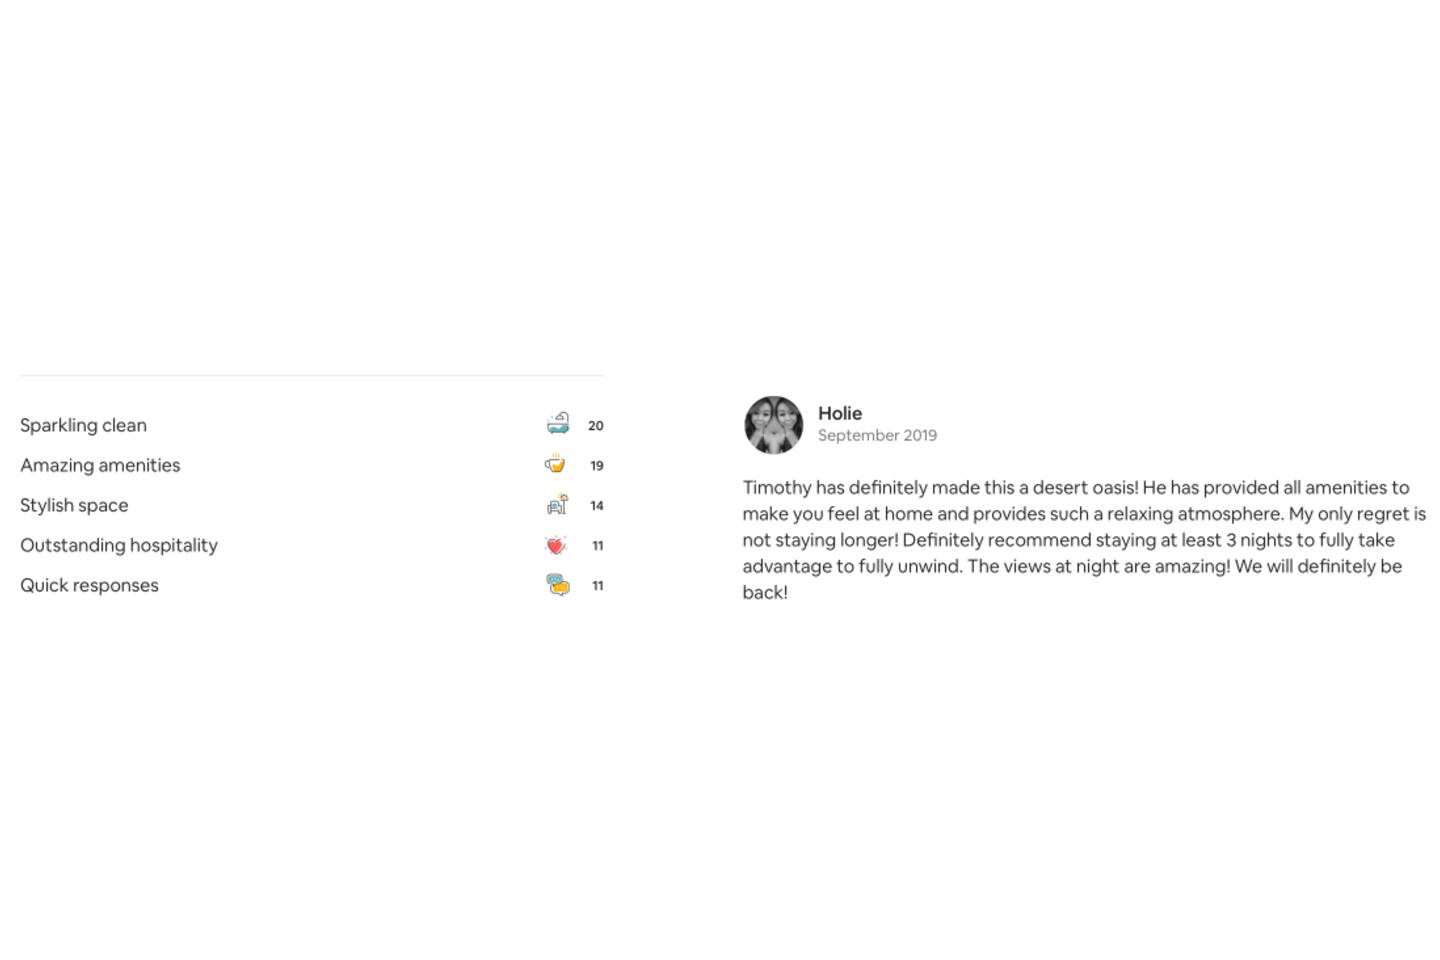Pick the Outstanding hospitality label

(x=119, y=545)
